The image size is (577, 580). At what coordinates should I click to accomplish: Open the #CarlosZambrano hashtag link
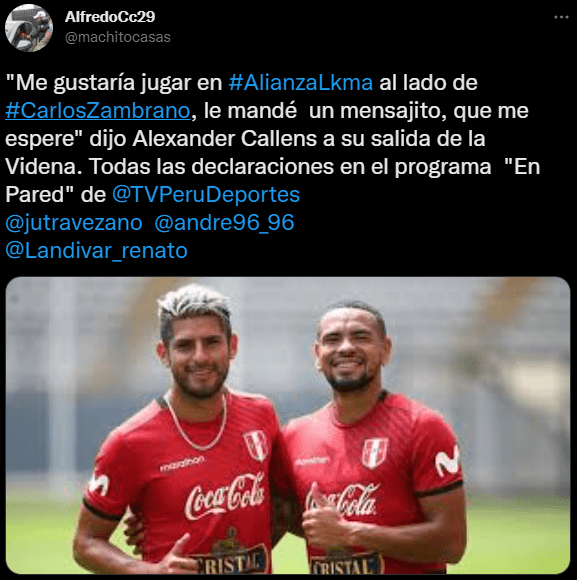pyautogui.click(x=98, y=111)
